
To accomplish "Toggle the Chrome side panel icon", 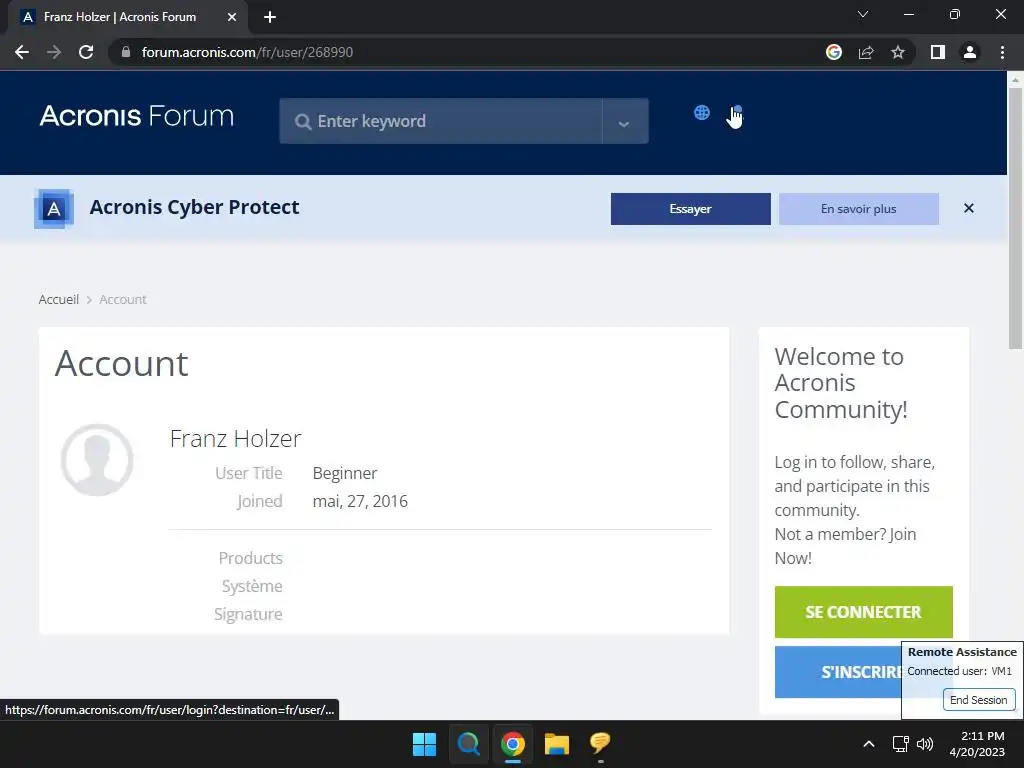I will [x=938, y=52].
